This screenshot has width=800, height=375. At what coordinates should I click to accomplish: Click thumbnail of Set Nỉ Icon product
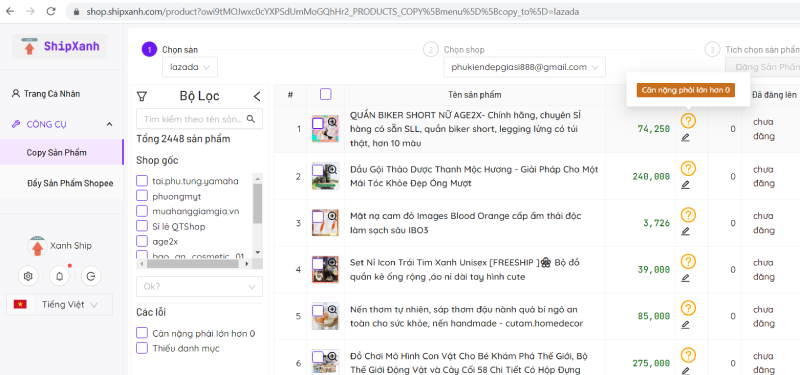326,269
